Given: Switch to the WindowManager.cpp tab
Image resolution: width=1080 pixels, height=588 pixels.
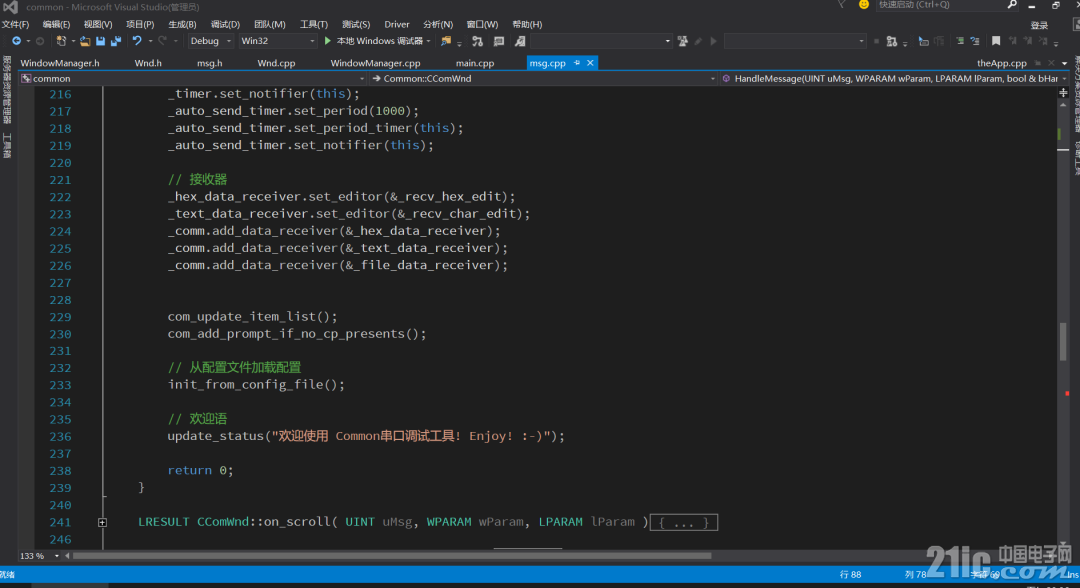Looking at the screenshot, I should pos(375,63).
